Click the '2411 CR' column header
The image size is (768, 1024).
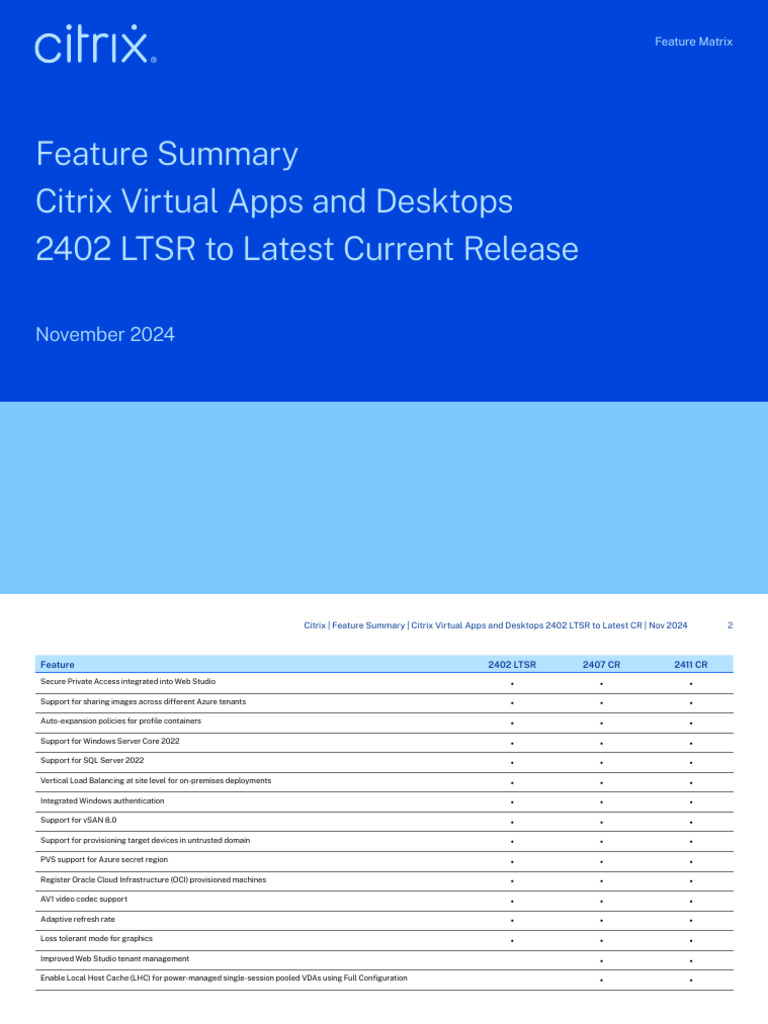[x=691, y=664]
